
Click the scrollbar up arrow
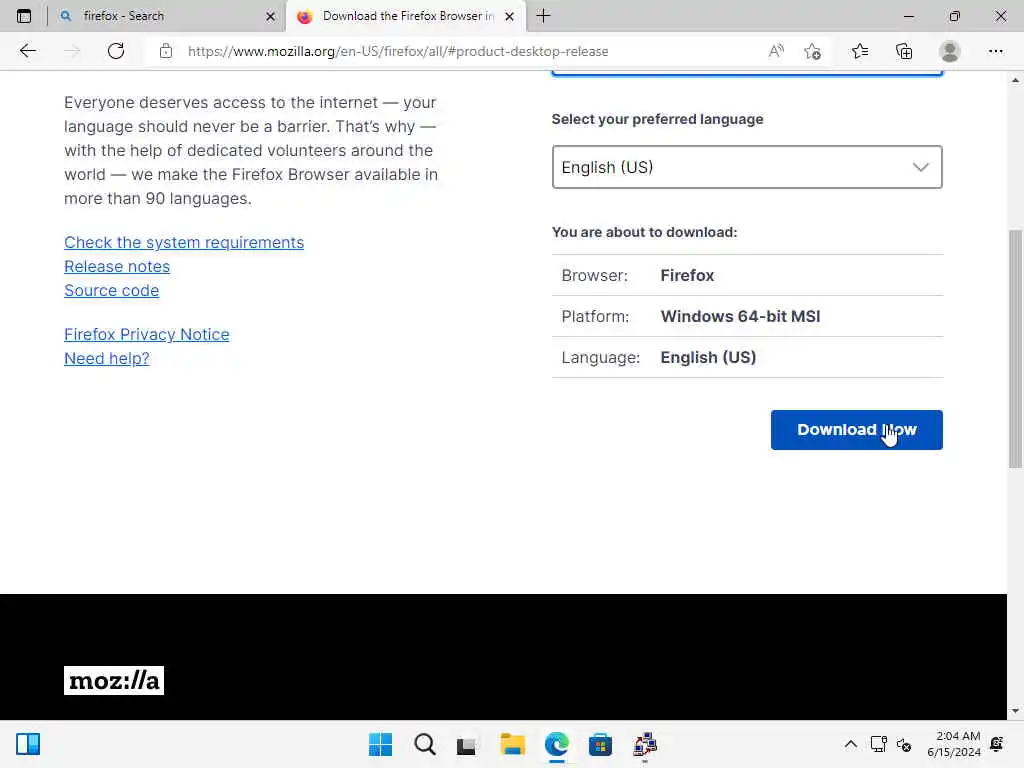click(1015, 80)
